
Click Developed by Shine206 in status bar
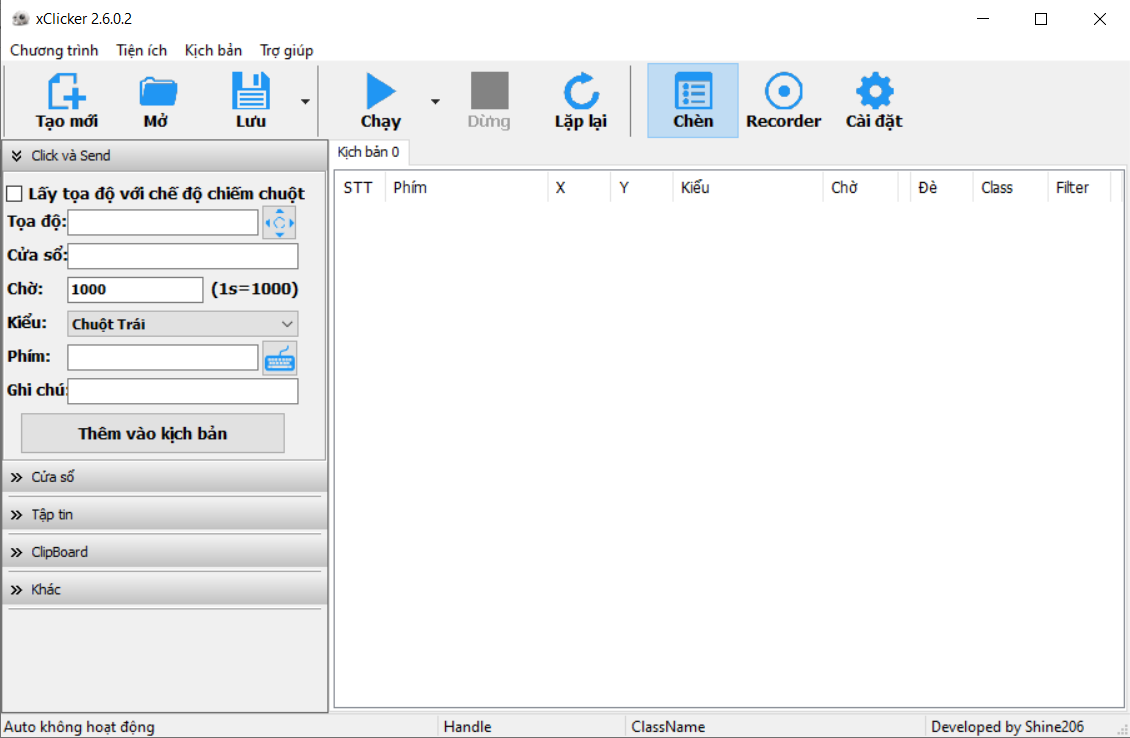tap(1007, 726)
